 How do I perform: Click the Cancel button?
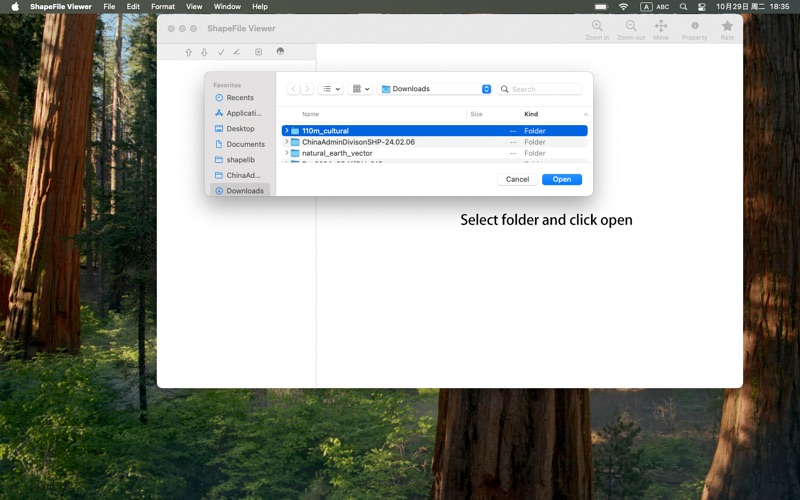pos(517,179)
